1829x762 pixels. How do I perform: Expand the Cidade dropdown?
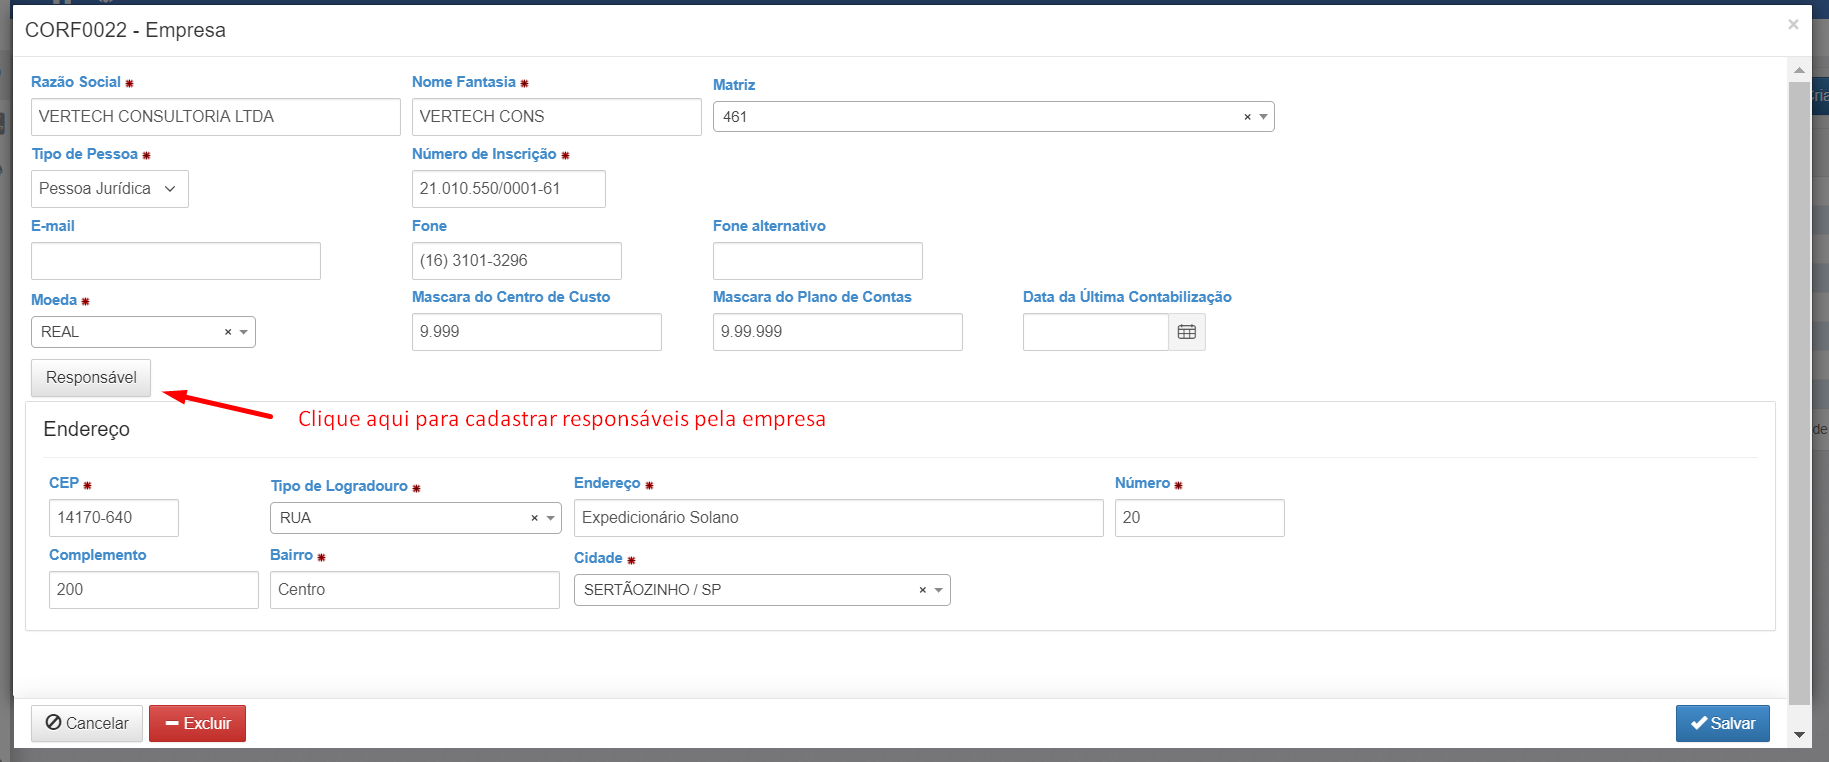tap(938, 590)
